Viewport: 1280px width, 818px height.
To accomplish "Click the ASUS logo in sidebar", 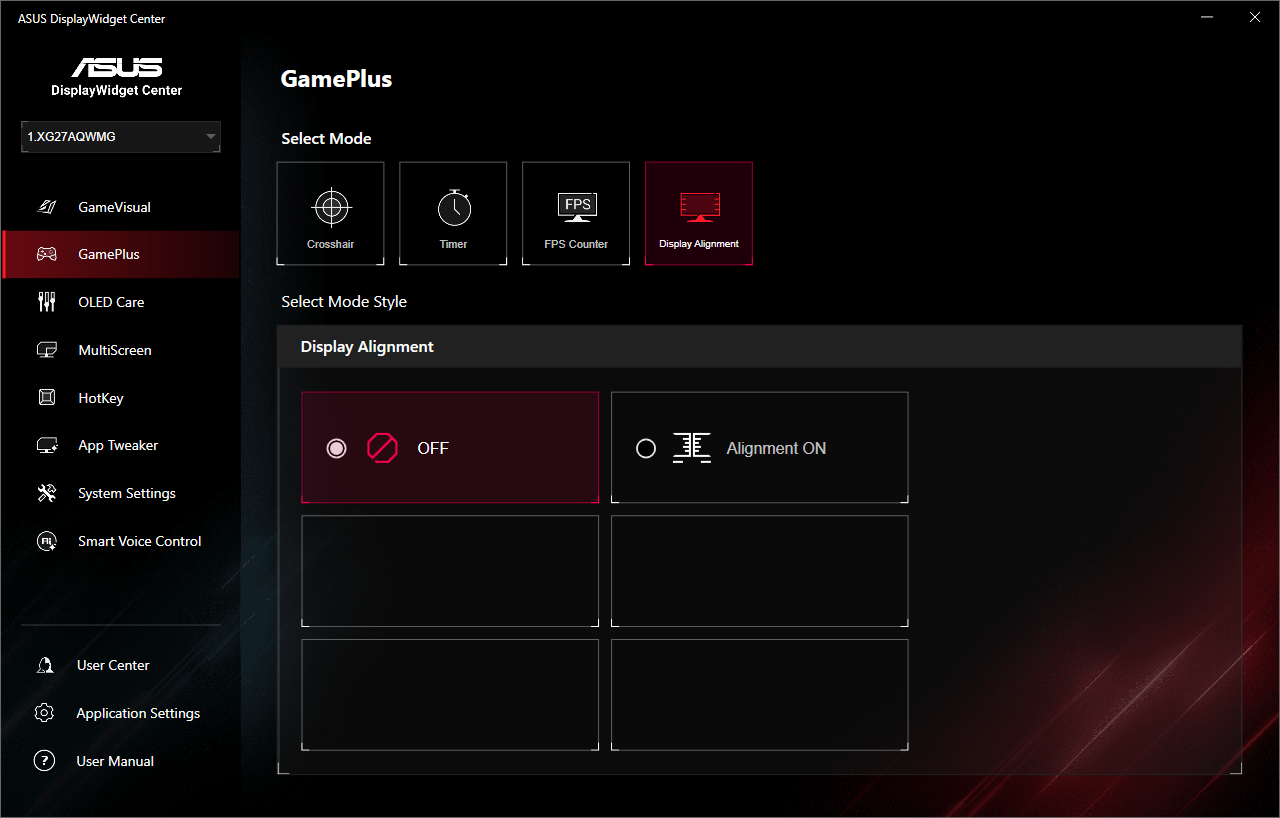I will point(117,67).
